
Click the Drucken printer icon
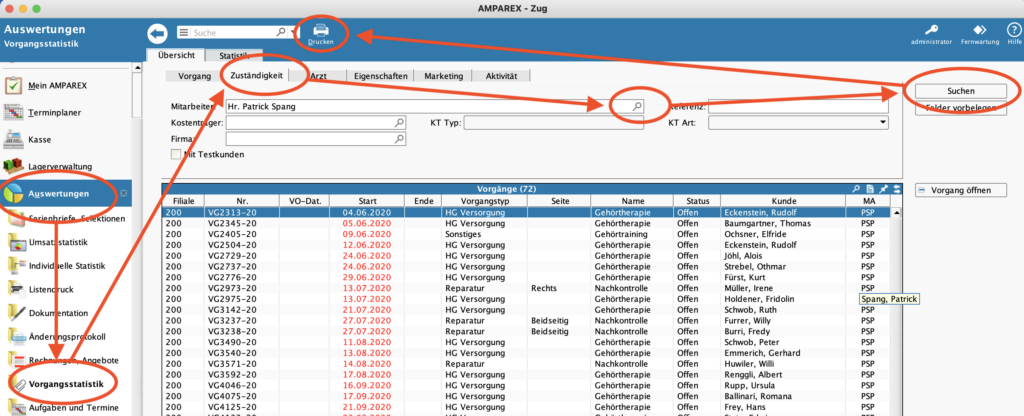pyautogui.click(x=322, y=30)
